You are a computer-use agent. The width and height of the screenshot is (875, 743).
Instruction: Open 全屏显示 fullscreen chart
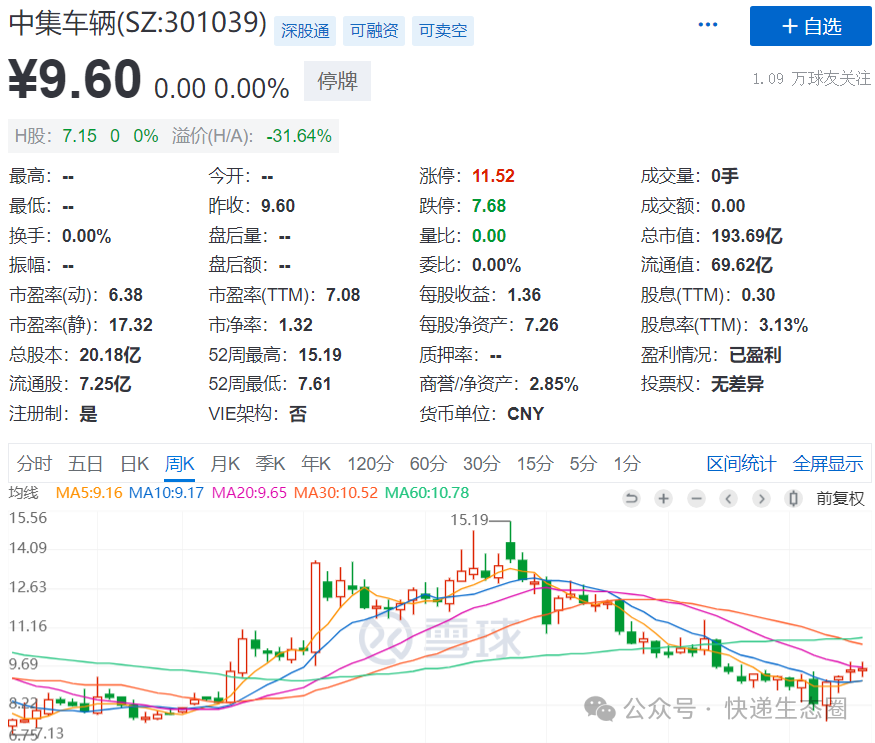click(828, 463)
